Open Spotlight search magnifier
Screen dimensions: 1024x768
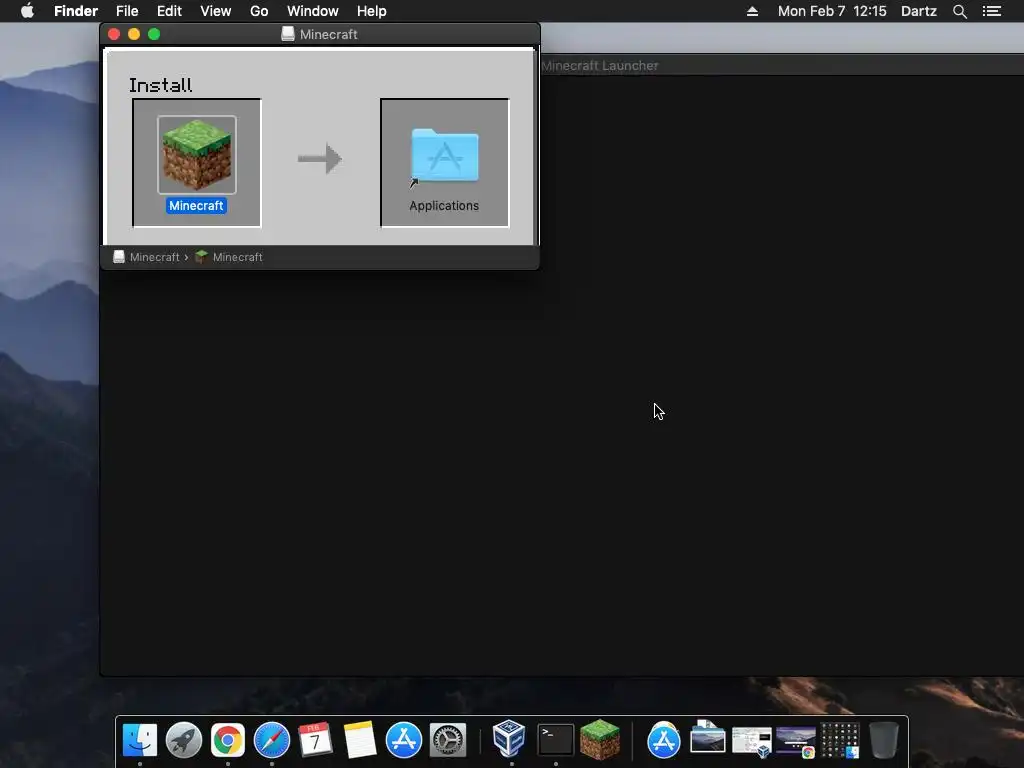click(x=959, y=11)
